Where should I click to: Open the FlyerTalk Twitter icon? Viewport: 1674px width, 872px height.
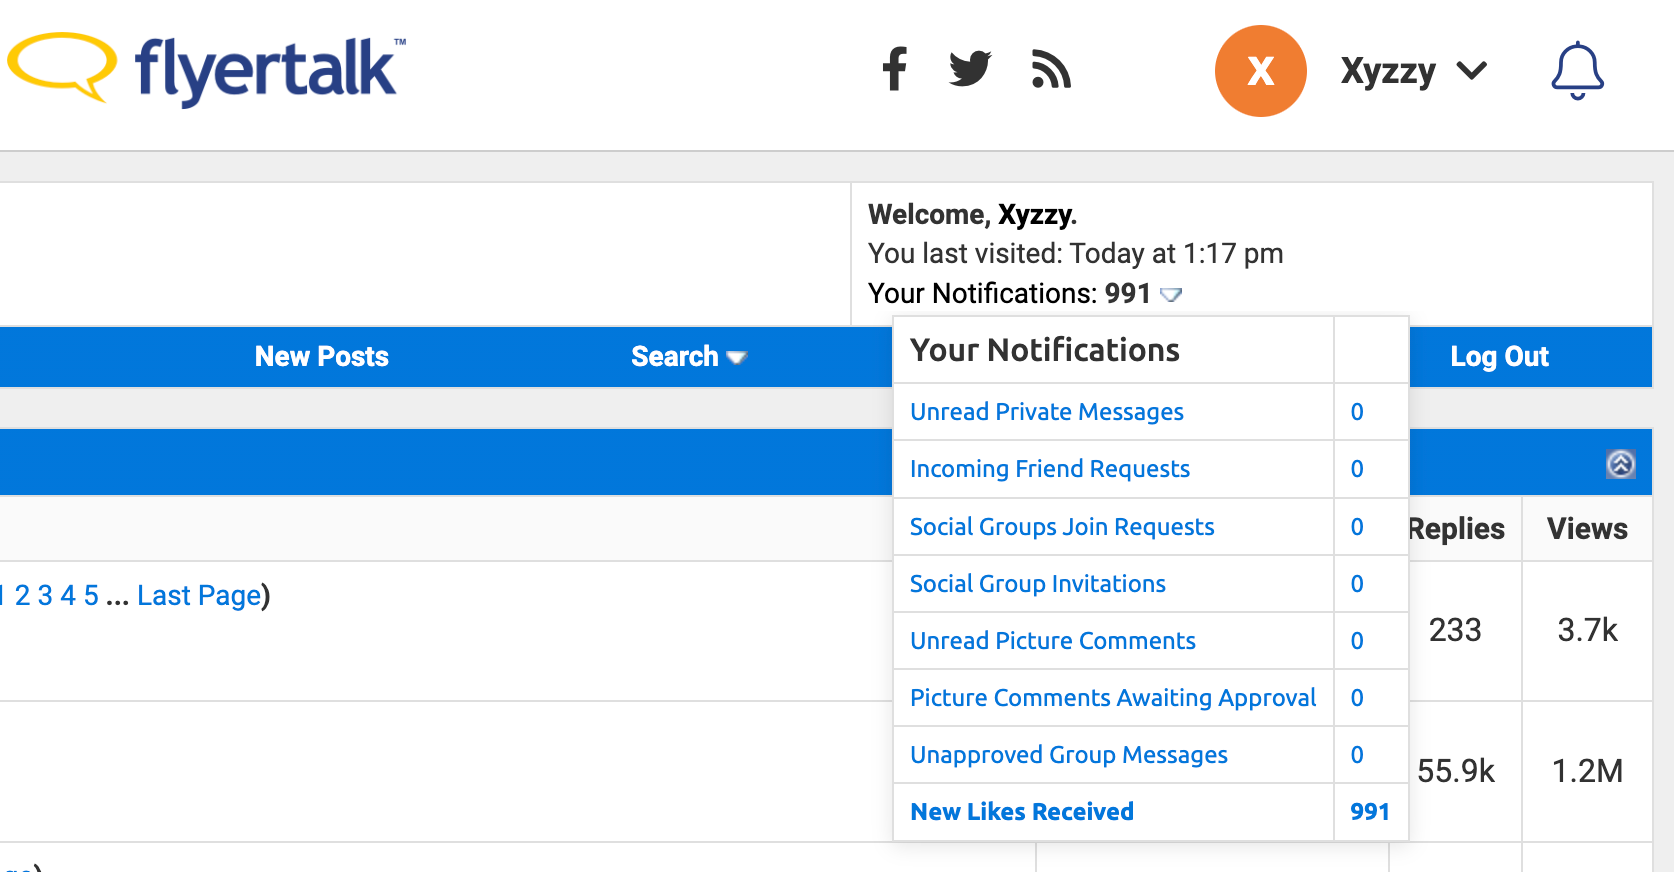coord(970,69)
